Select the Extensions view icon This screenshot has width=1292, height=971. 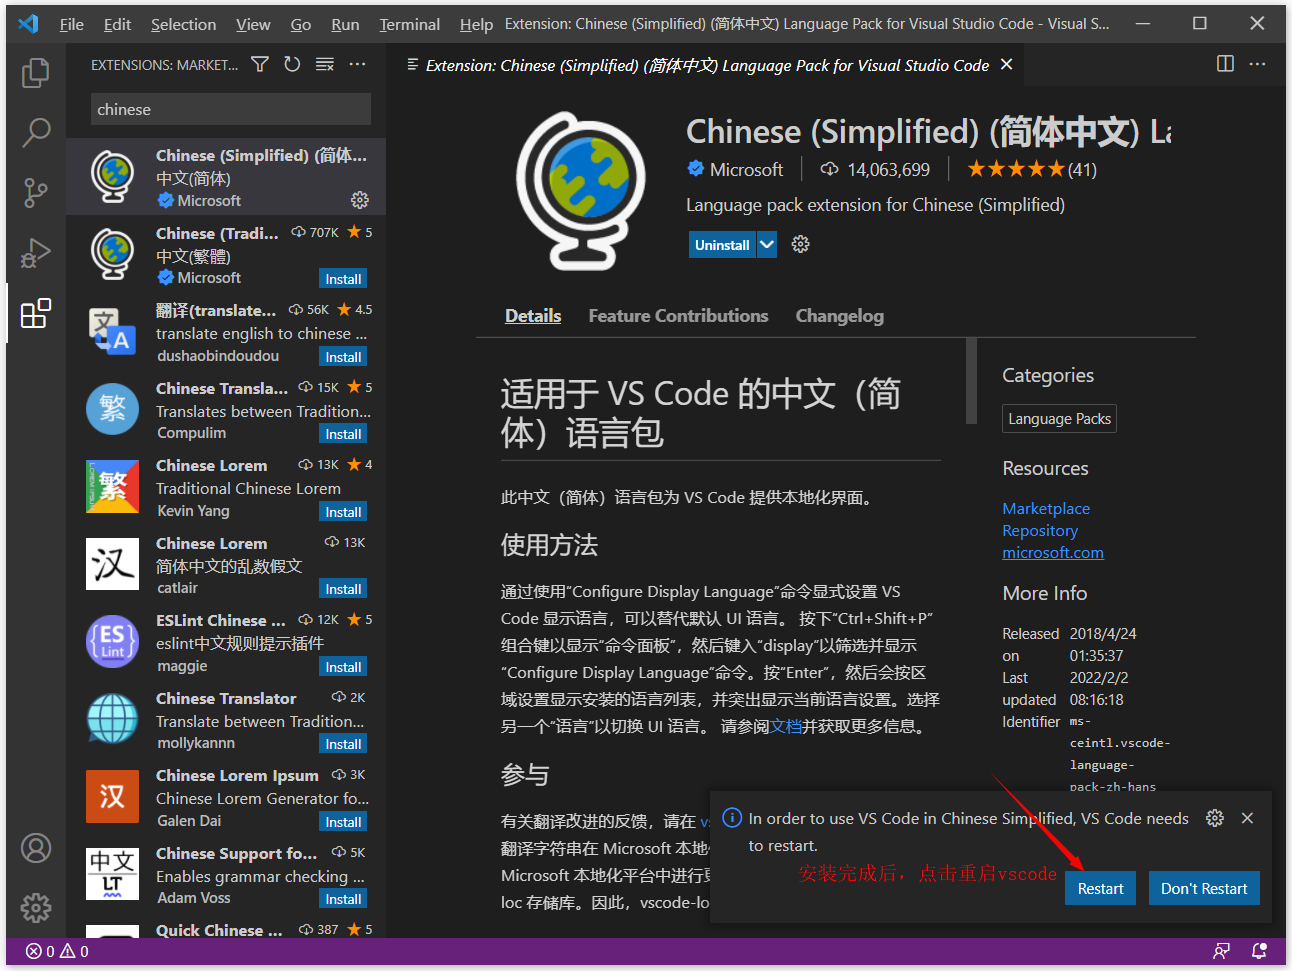pos(36,313)
